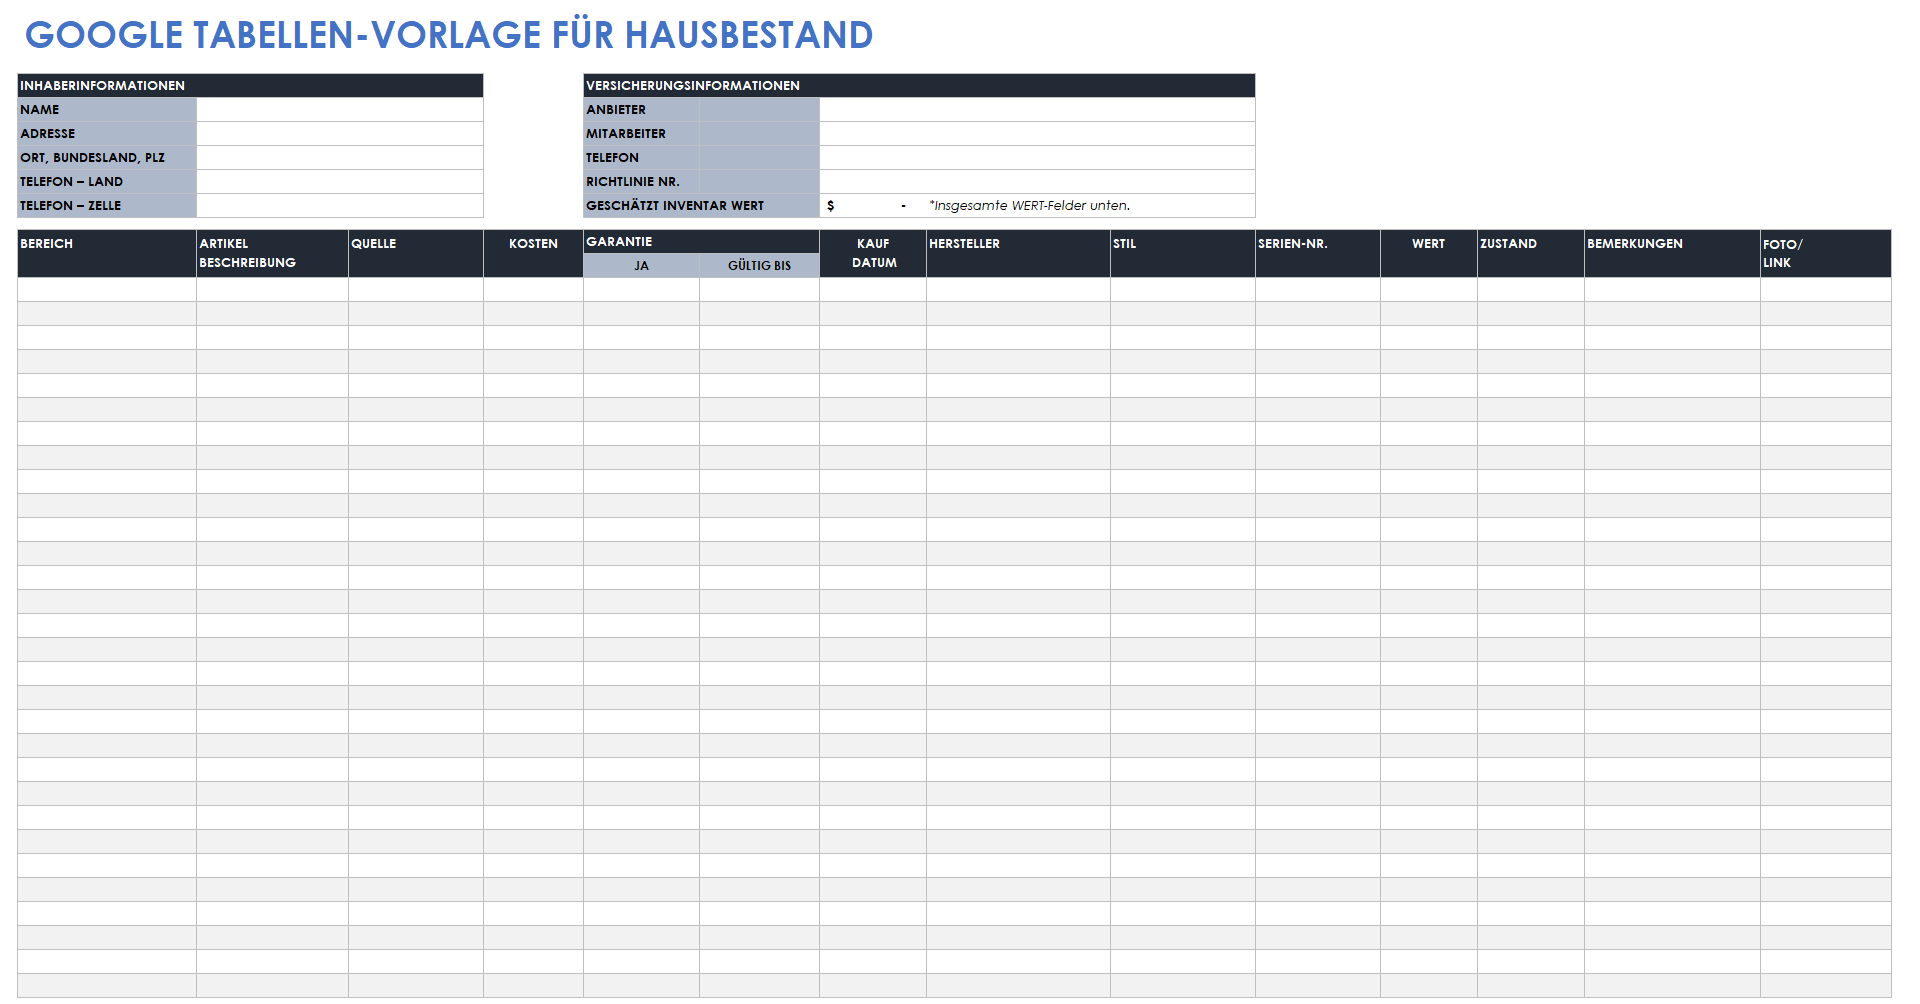
Task: Click the JA sub-header under Garantie
Action: point(642,266)
